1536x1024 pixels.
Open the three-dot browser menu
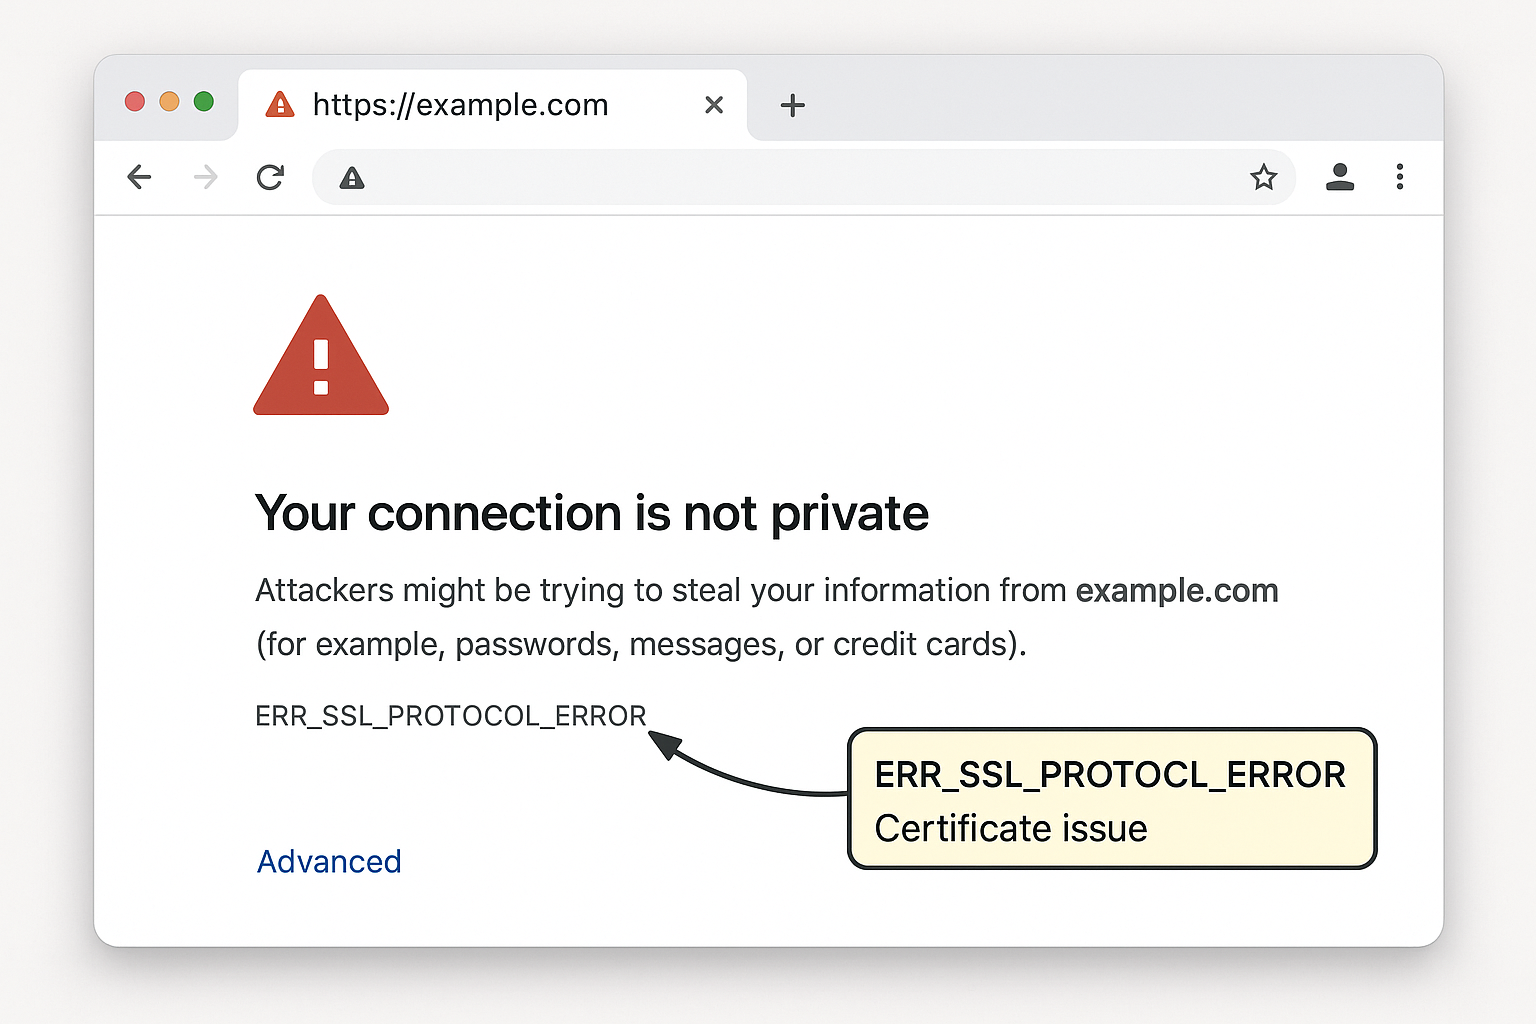click(1399, 177)
